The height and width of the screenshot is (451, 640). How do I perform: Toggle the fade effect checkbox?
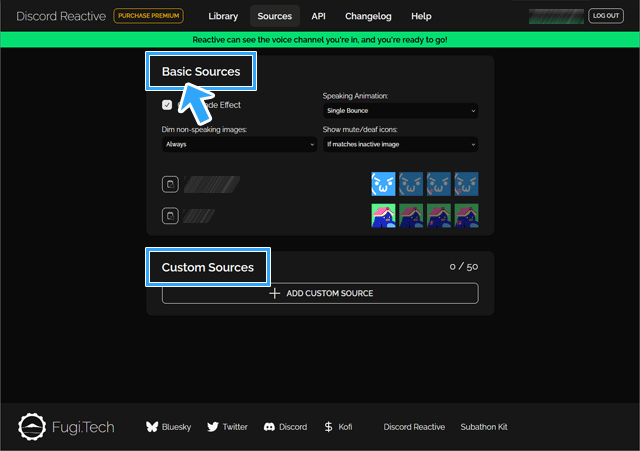167,105
